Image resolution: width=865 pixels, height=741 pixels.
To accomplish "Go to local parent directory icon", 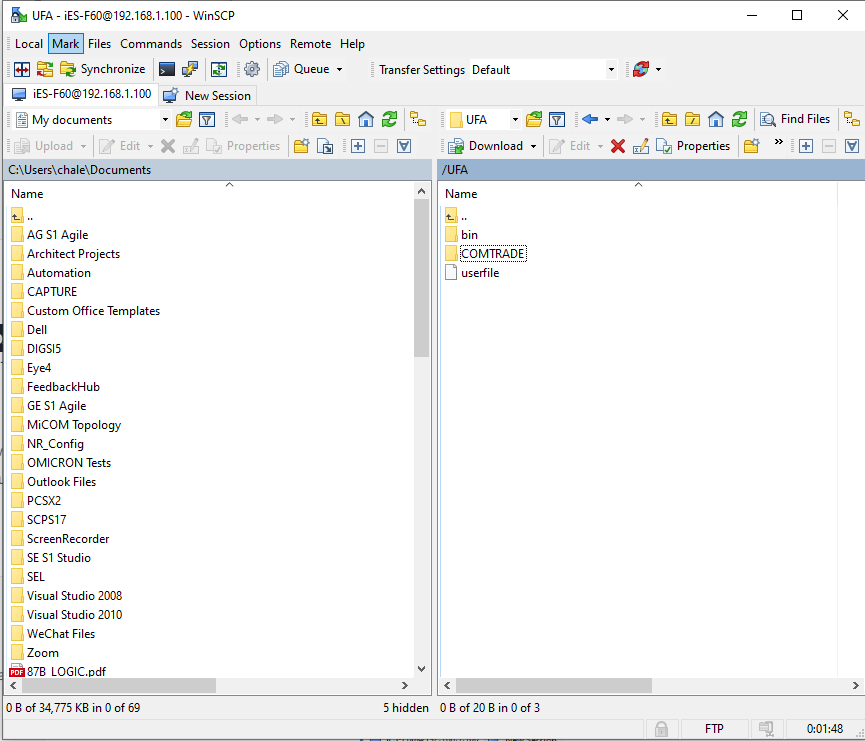I will coord(319,120).
